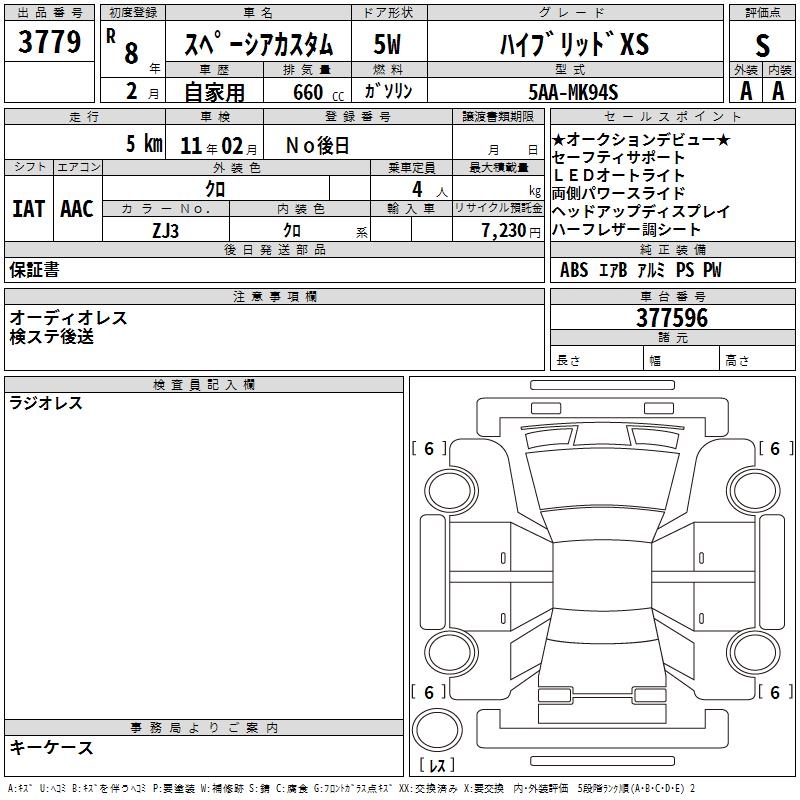Select the ラジオレス inspector note

coord(46,404)
